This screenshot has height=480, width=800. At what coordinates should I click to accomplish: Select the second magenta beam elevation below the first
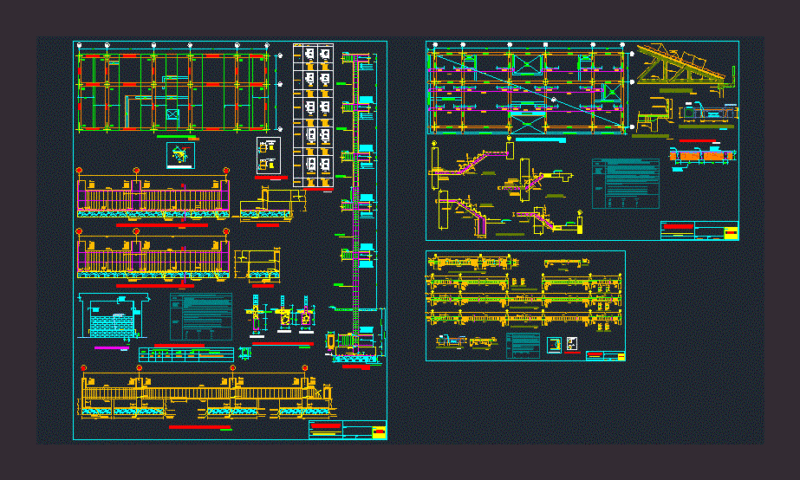153,255
